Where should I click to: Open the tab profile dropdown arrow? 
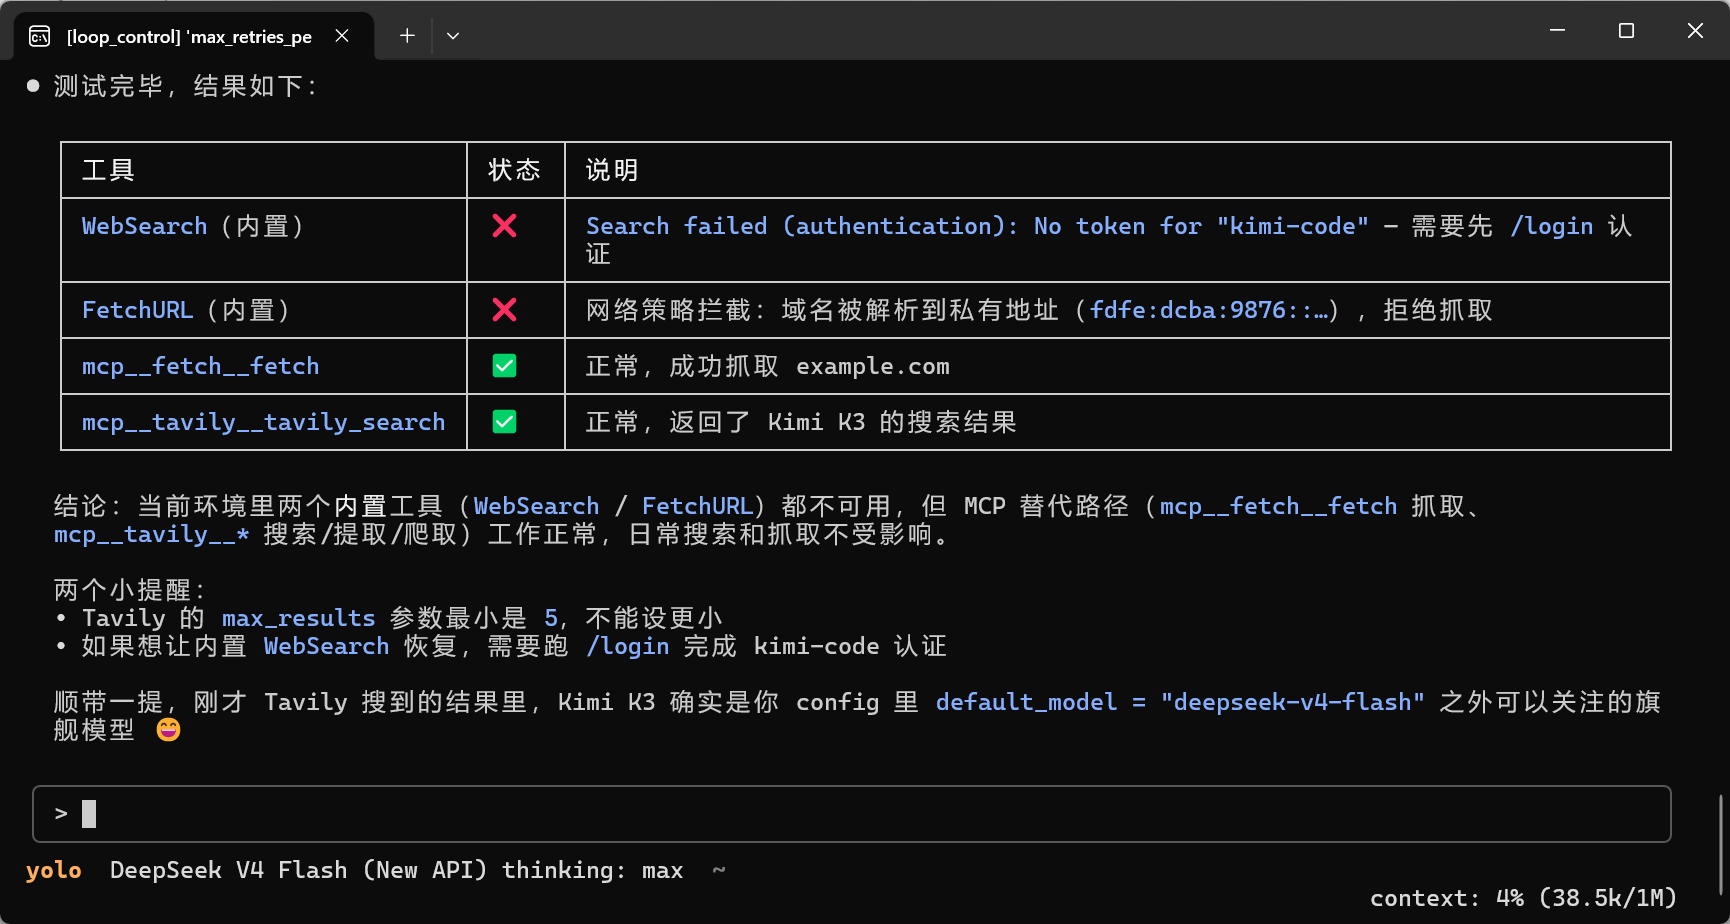click(453, 36)
